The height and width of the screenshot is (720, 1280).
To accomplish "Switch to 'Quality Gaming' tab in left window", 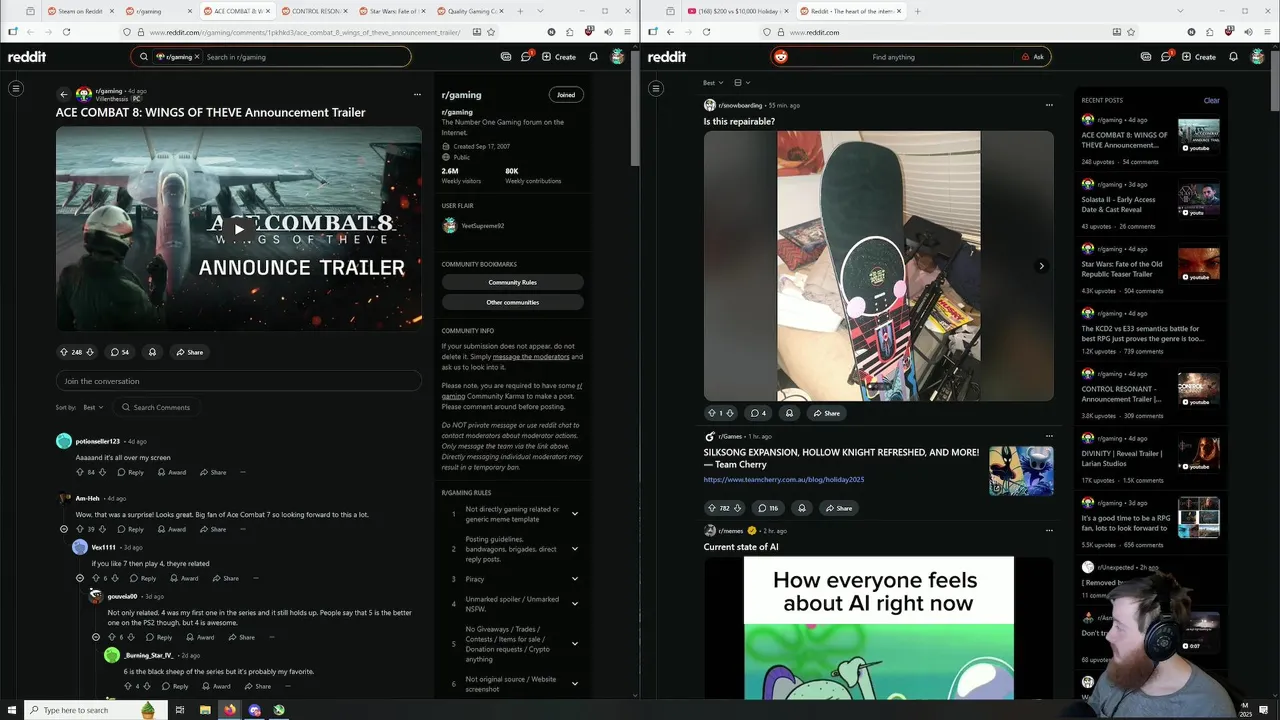I will click(x=468, y=11).
